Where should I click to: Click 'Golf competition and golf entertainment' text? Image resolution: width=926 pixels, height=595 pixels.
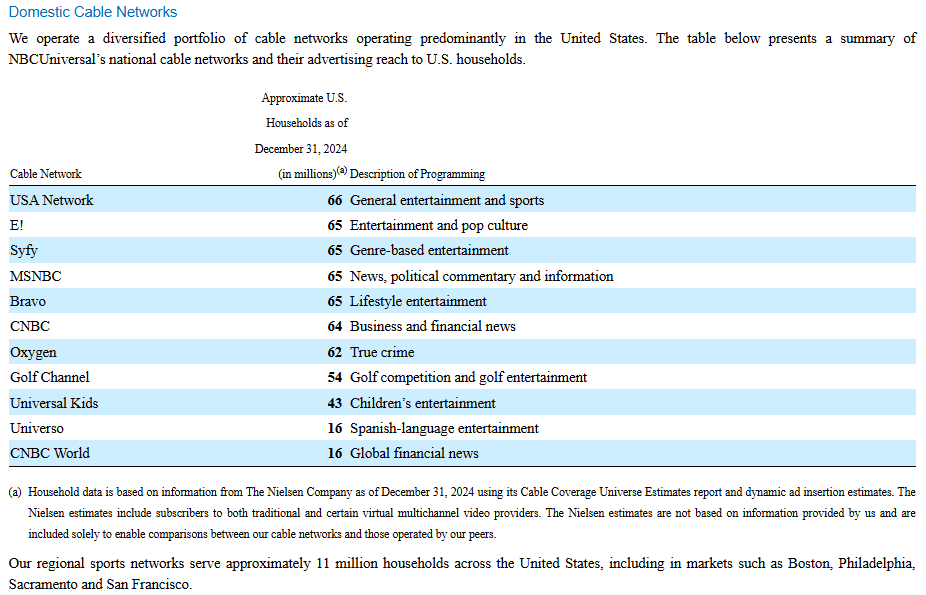(468, 377)
